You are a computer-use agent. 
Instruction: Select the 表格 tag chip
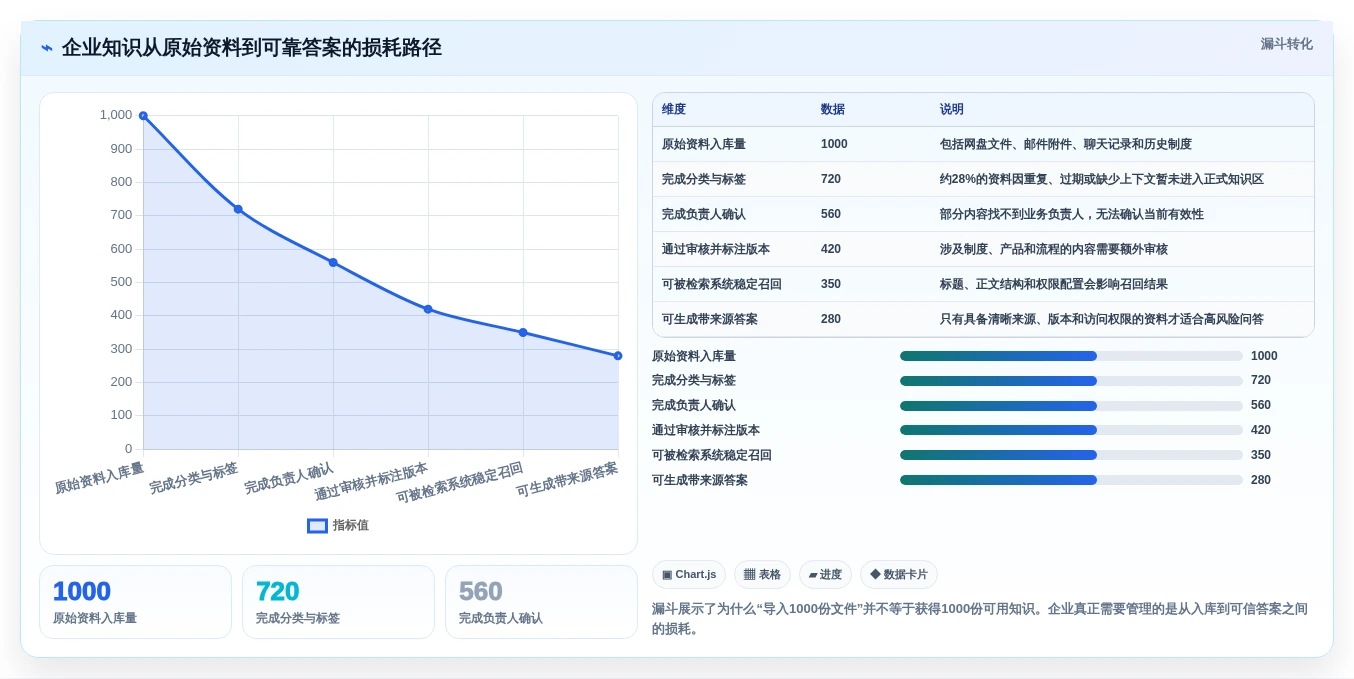[x=762, y=574]
